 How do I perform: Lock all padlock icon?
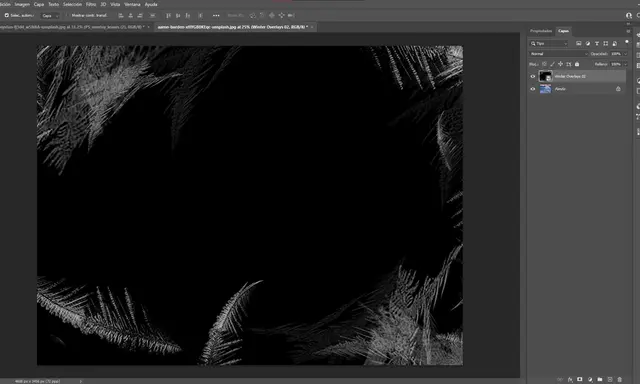pos(577,64)
